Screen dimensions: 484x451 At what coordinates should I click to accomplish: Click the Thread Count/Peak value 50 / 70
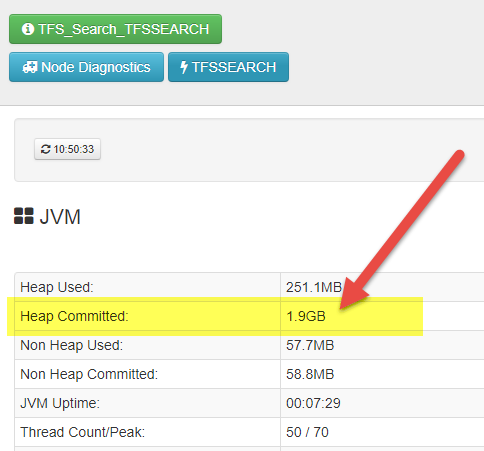(307, 432)
